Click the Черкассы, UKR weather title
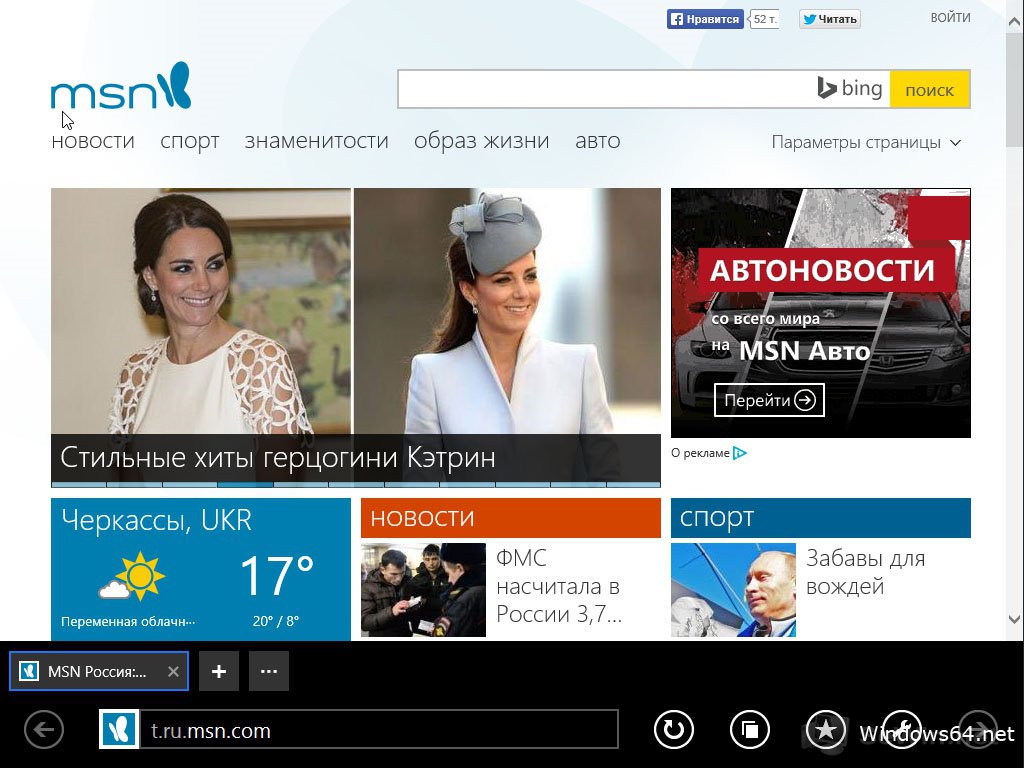This screenshot has height=768, width=1024. click(157, 520)
